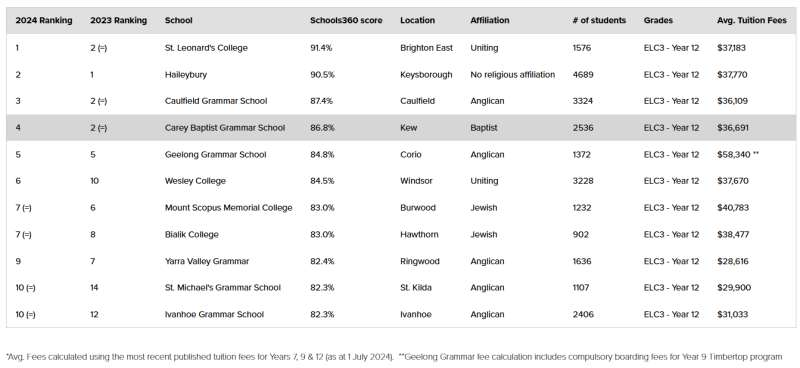Select Yarra Valley Grammar school name
800x368 pixels.
[x=207, y=261]
